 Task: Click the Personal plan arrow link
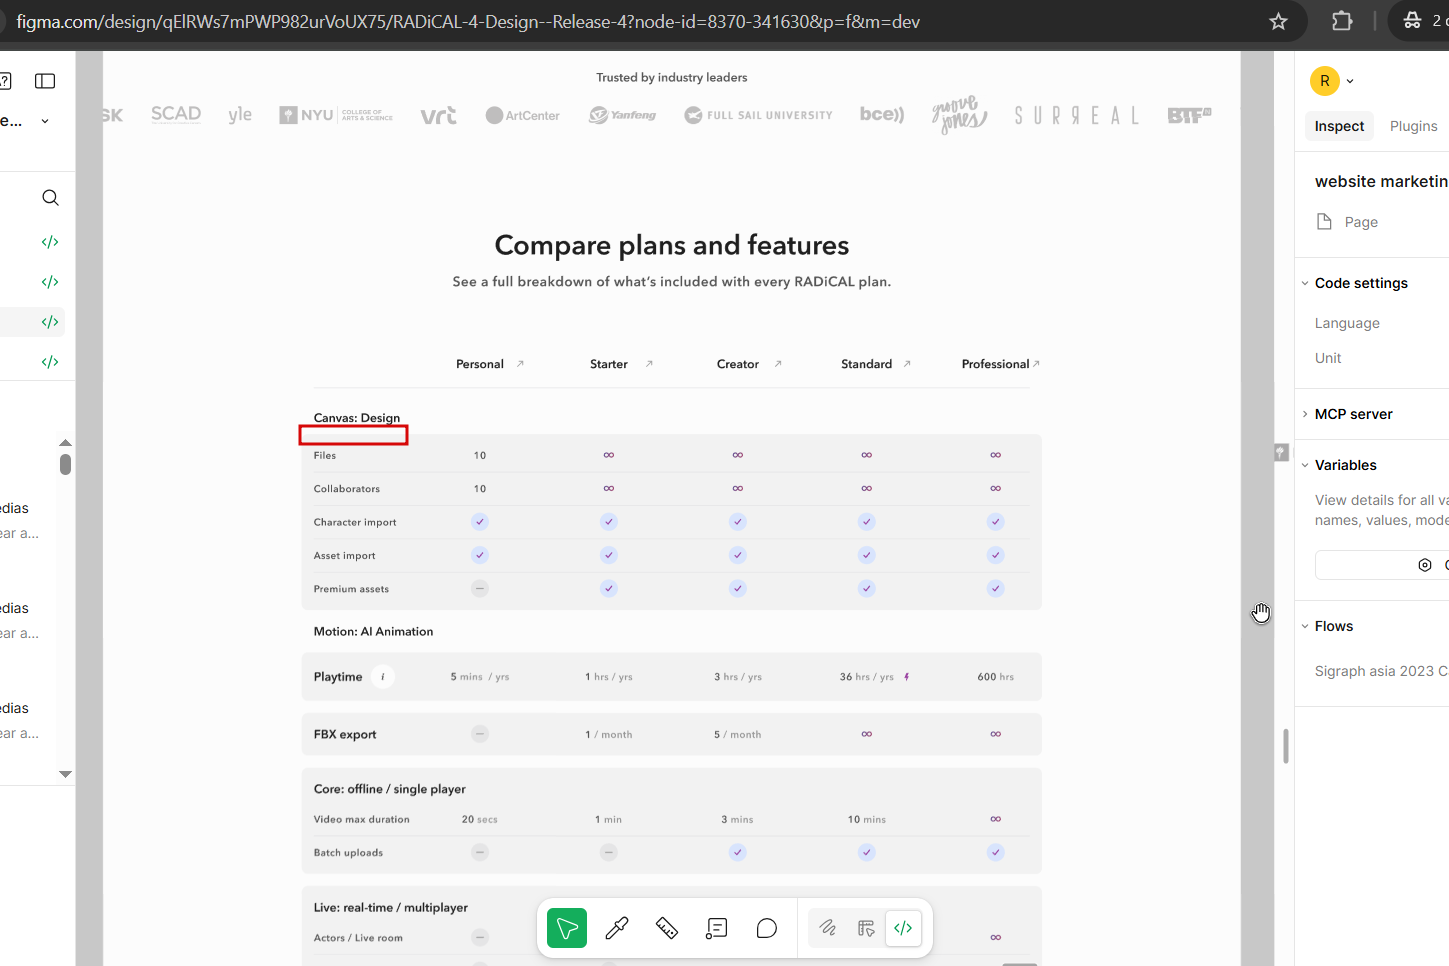tap(520, 364)
